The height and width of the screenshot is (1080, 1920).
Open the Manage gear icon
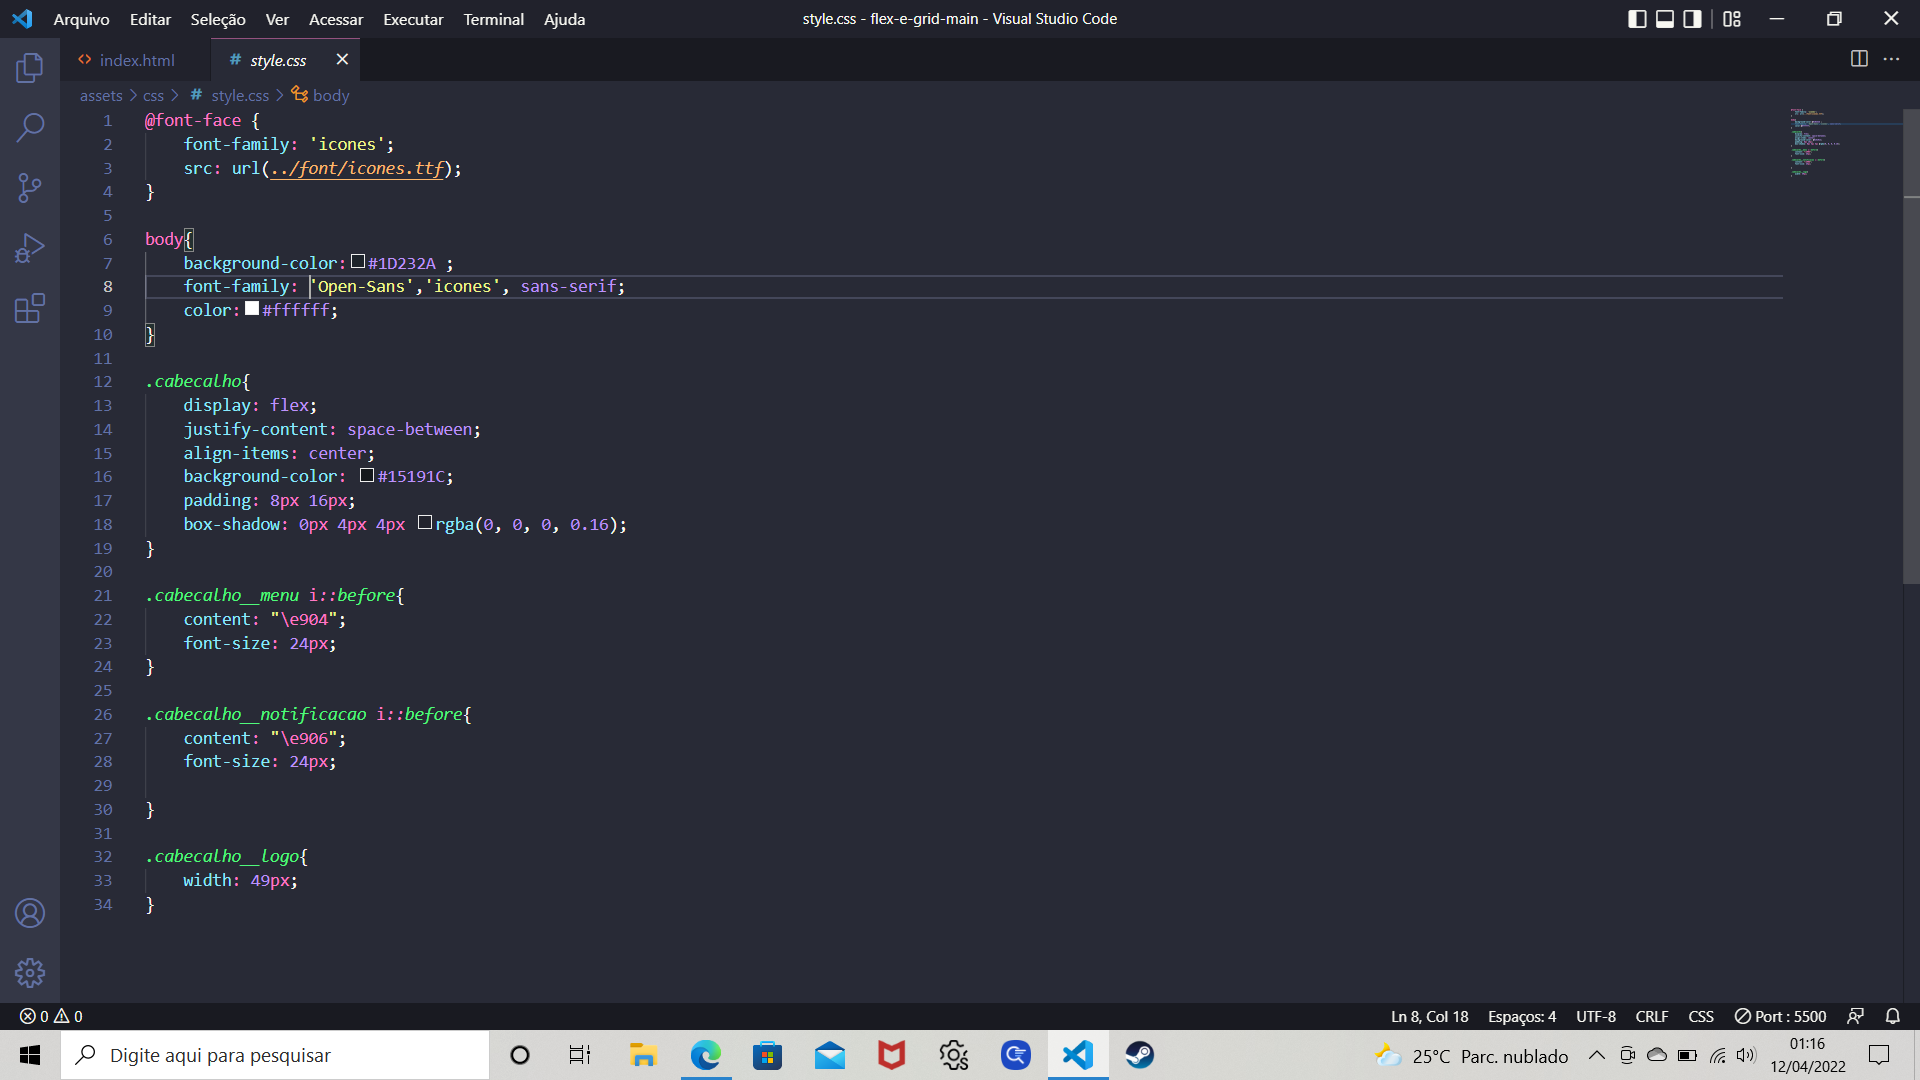pyautogui.click(x=30, y=973)
